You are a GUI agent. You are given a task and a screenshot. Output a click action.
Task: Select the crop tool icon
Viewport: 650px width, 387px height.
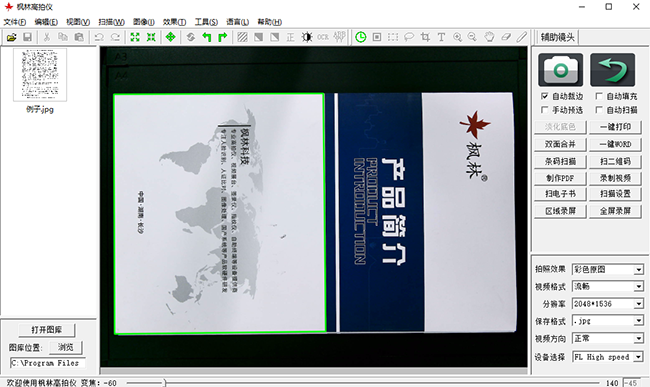[425, 37]
